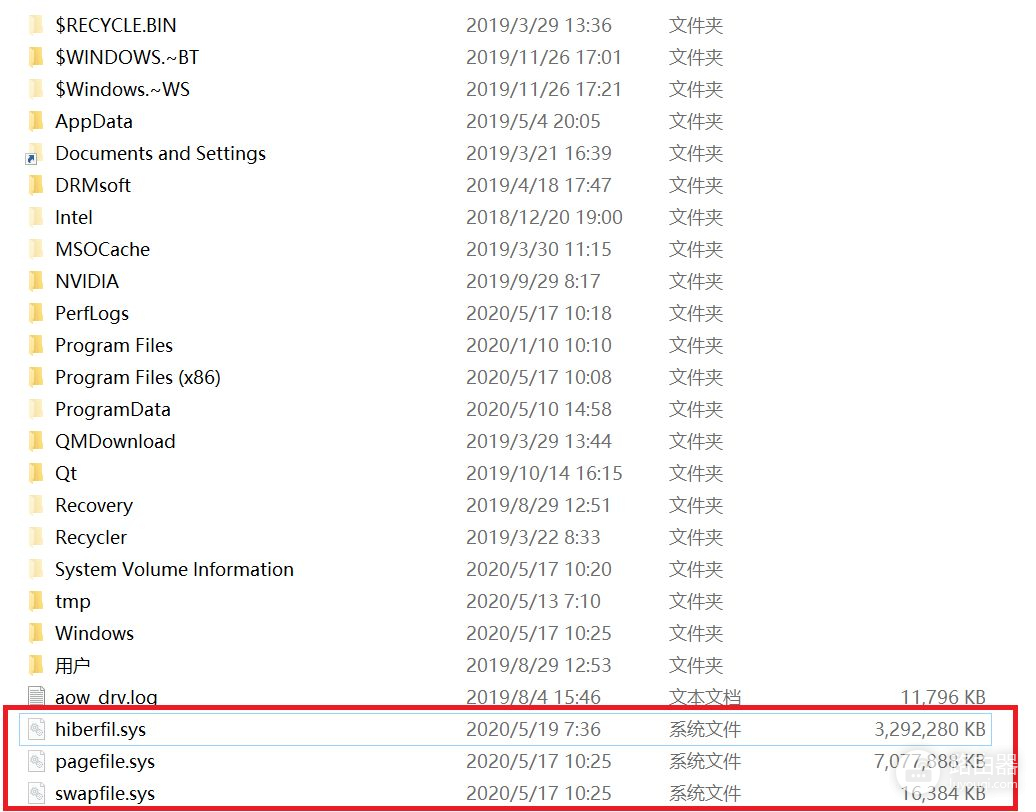The image size is (1036, 812).
Task: Click the NVIDIA folder icon
Action: 36,281
